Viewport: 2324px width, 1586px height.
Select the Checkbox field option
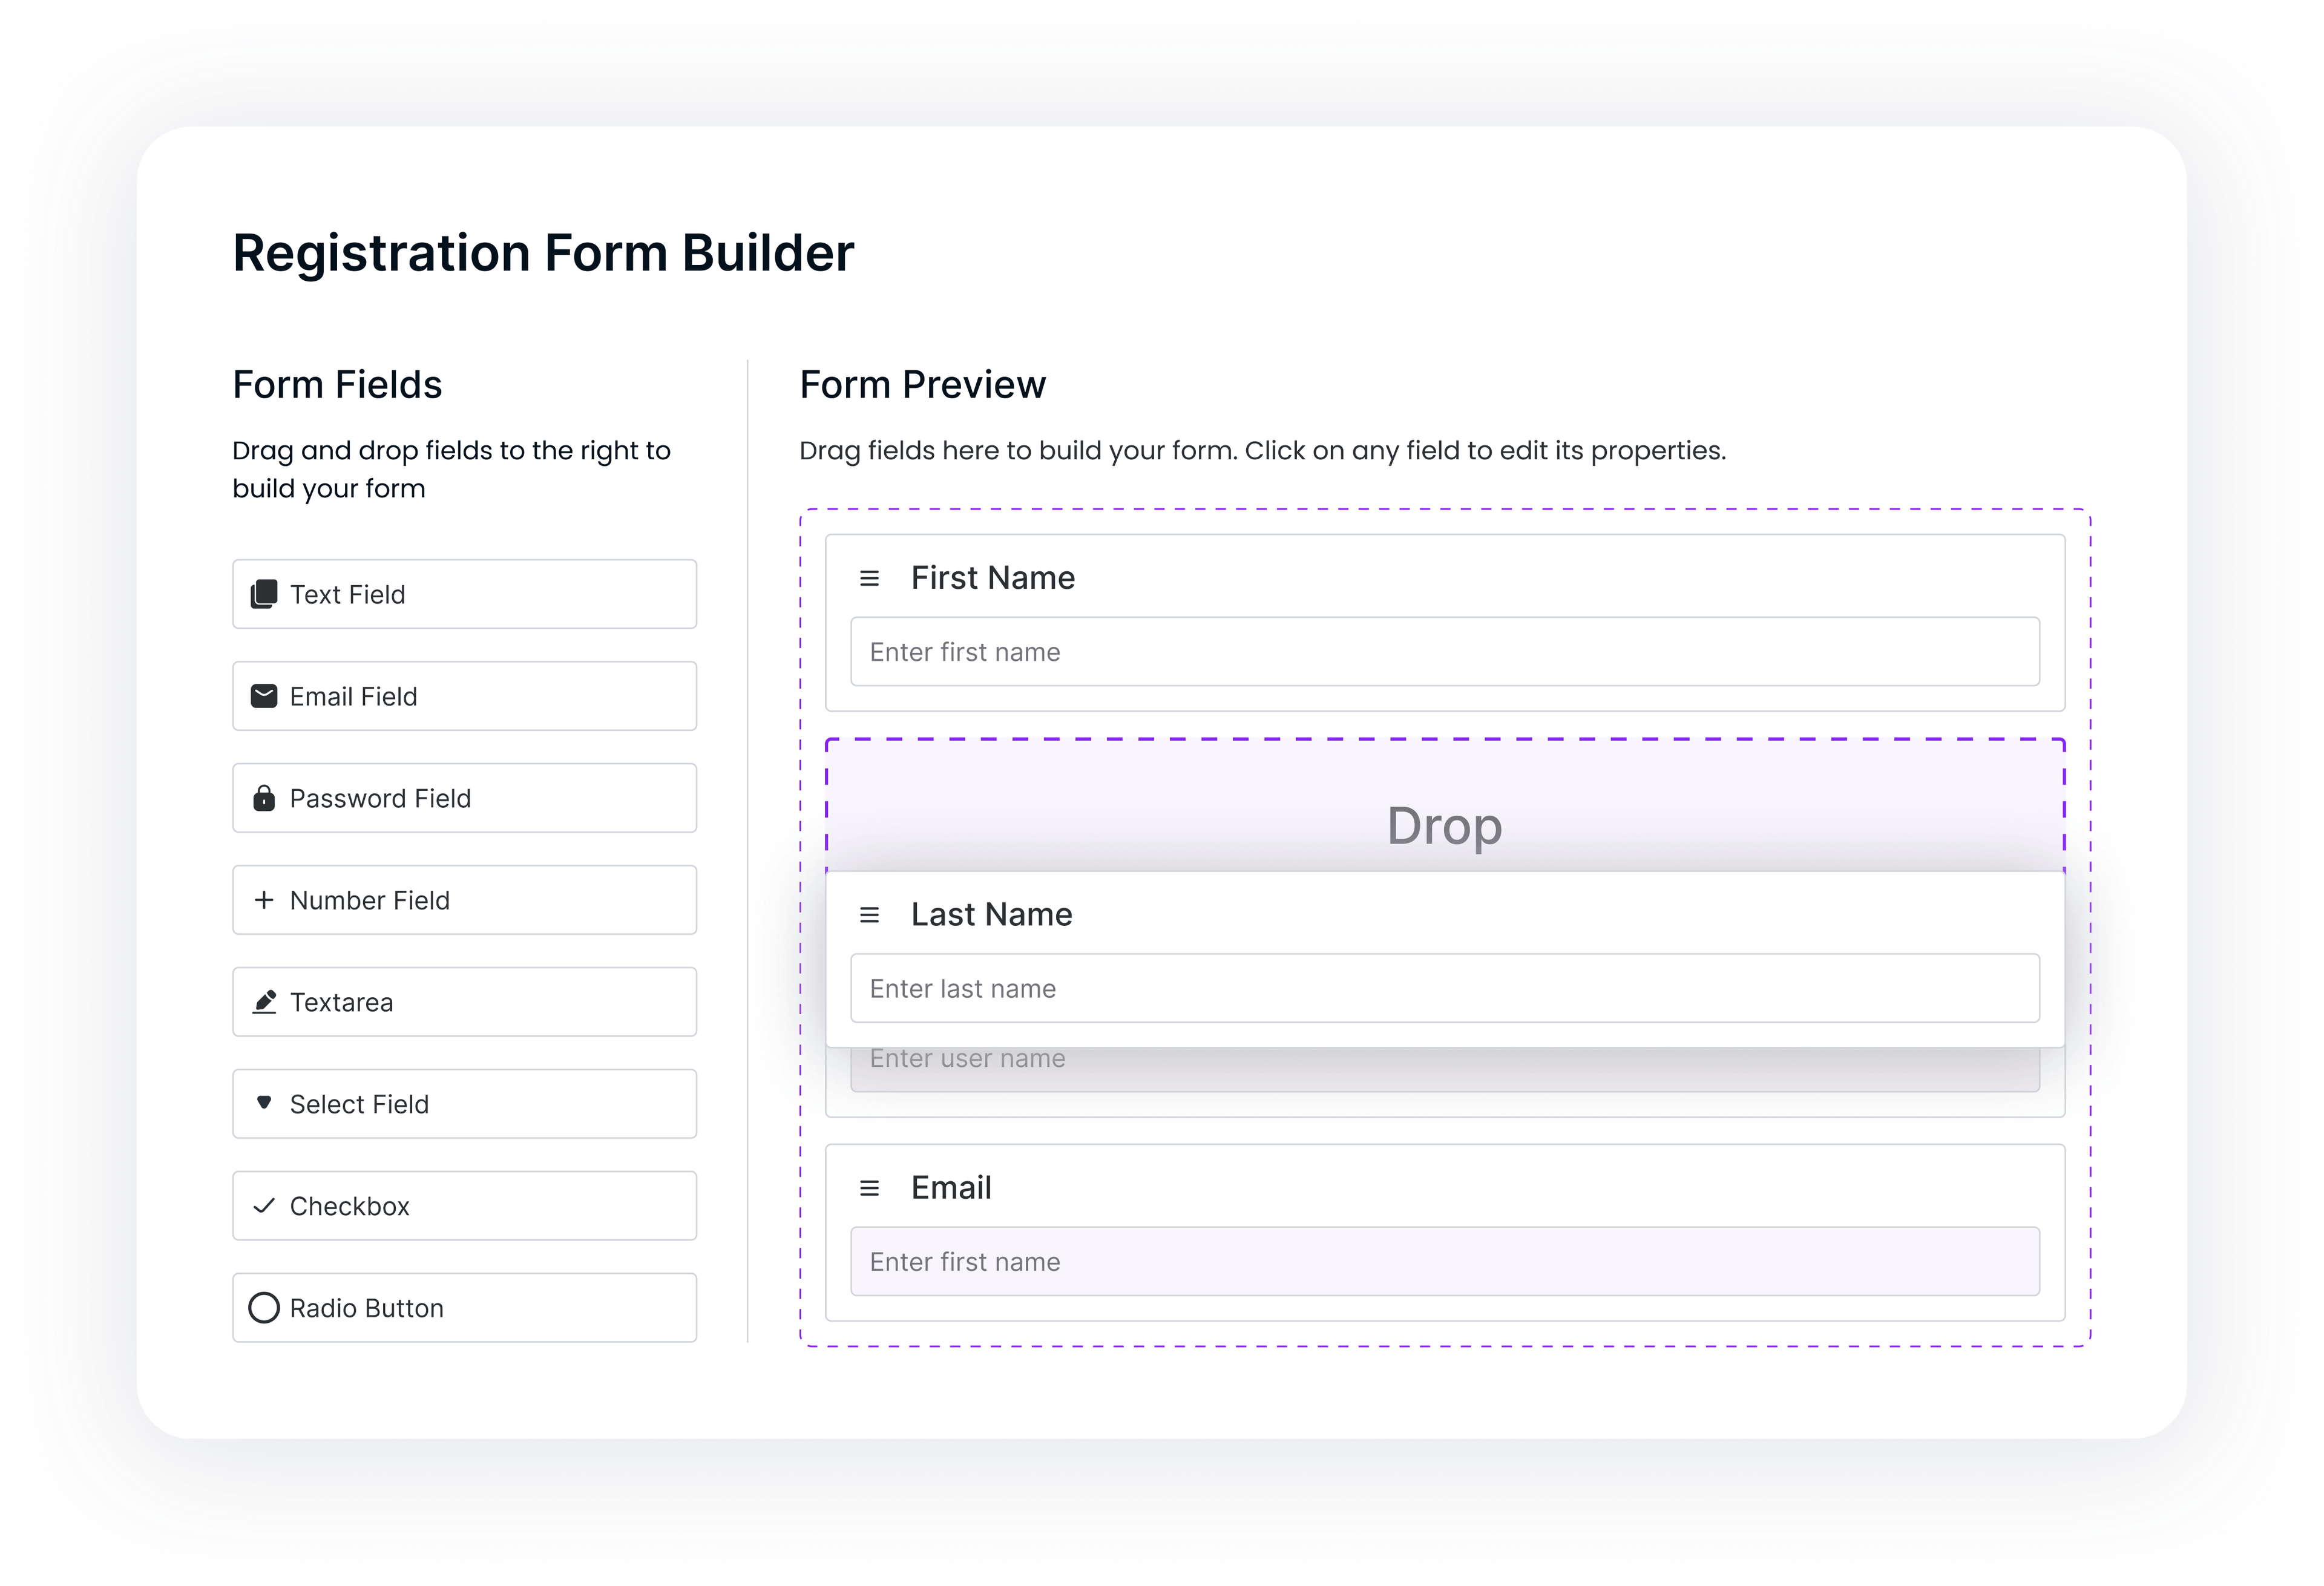(x=463, y=1206)
